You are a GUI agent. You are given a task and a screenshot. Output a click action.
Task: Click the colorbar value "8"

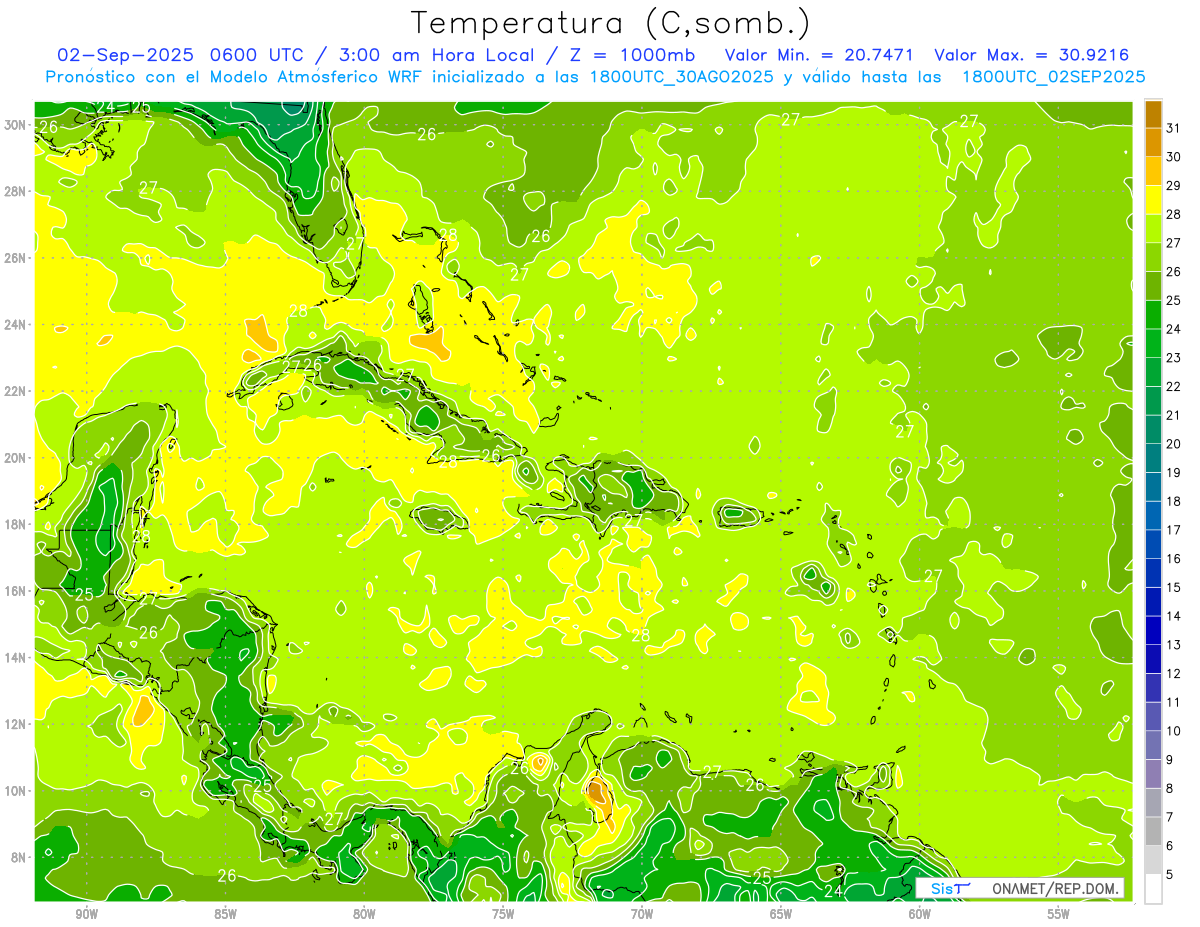[x=1170, y=788]
